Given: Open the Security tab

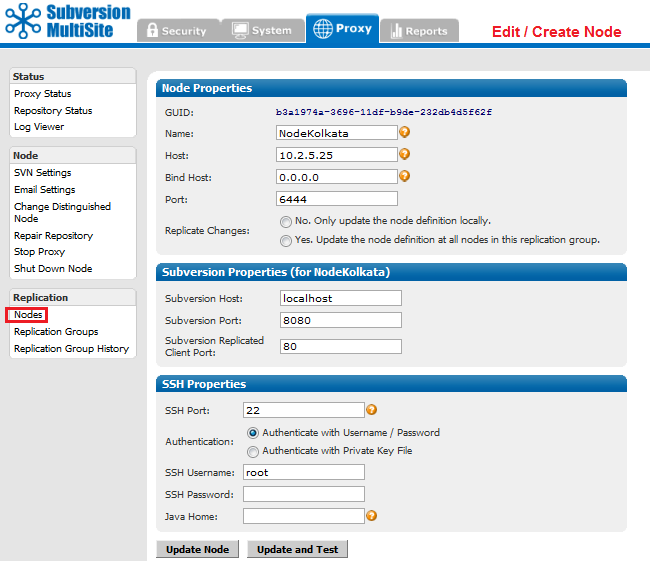Looking at the screenshot, I should tap(178, 30).
